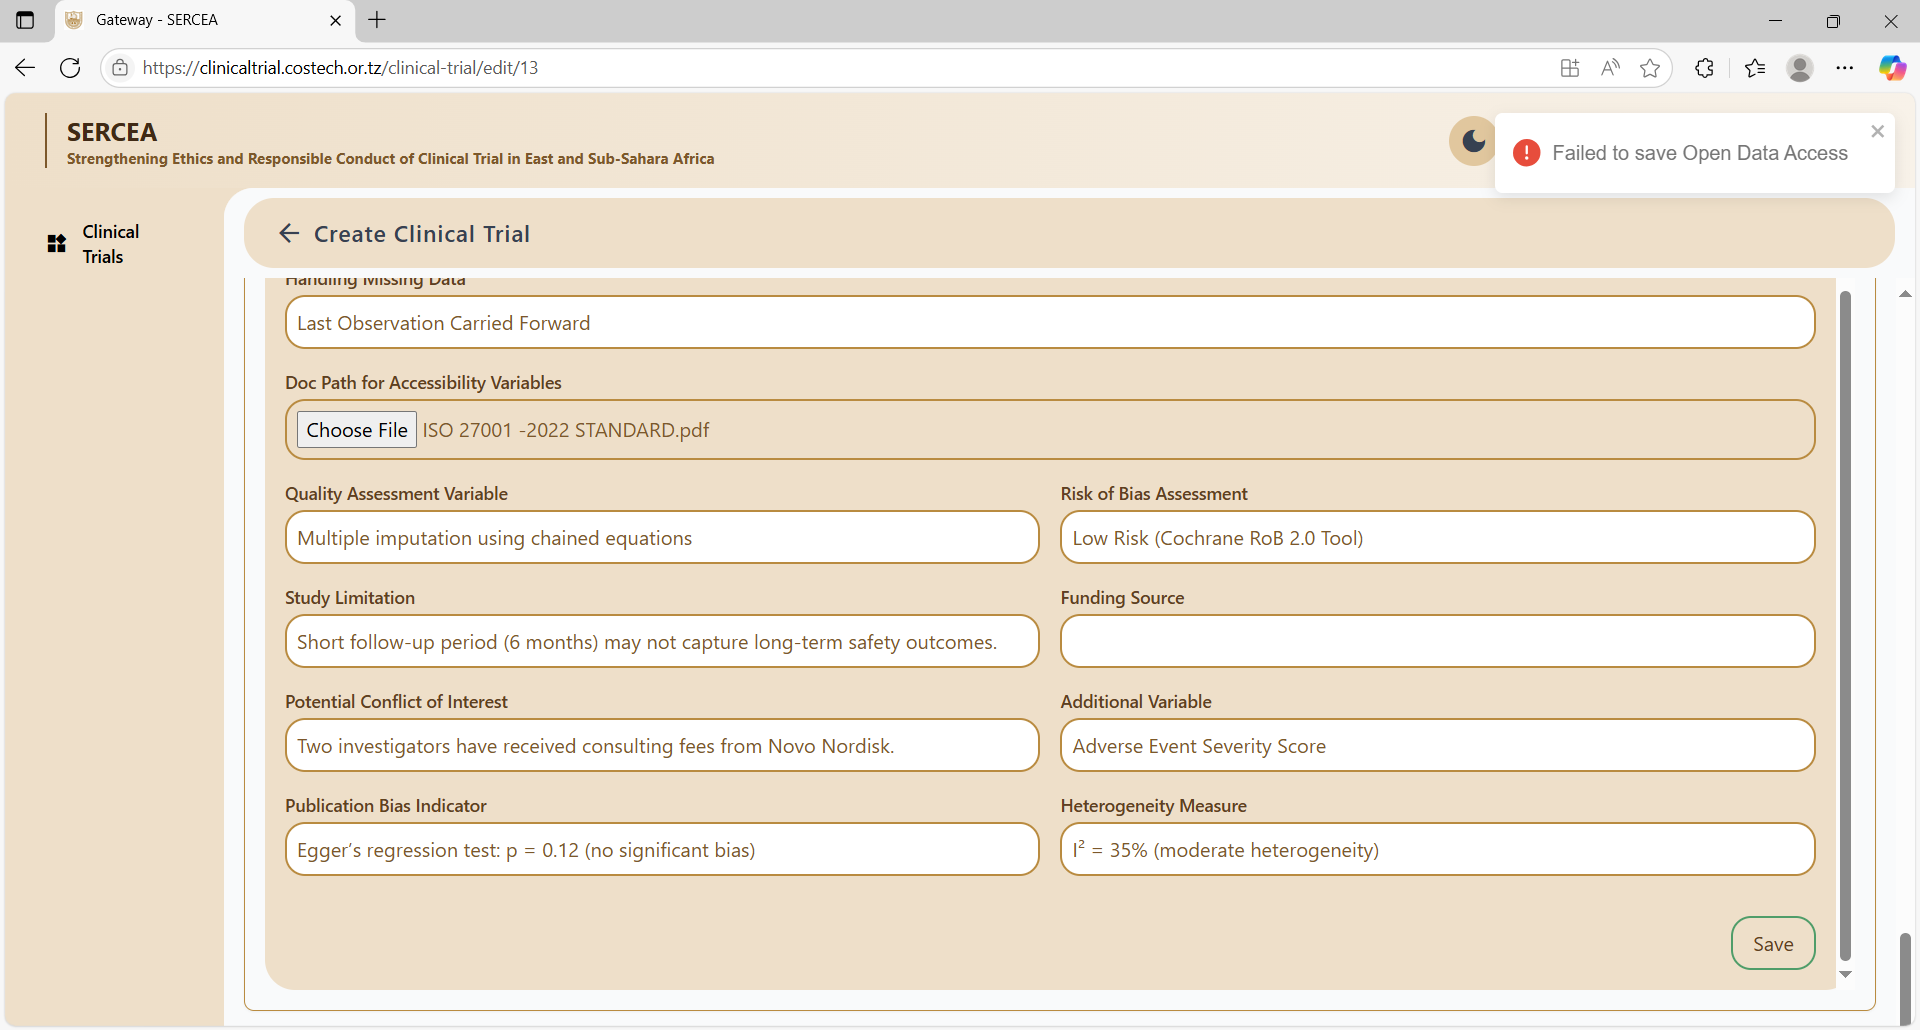Close the Gateway - SERCEA tab

tap(335, 20)
